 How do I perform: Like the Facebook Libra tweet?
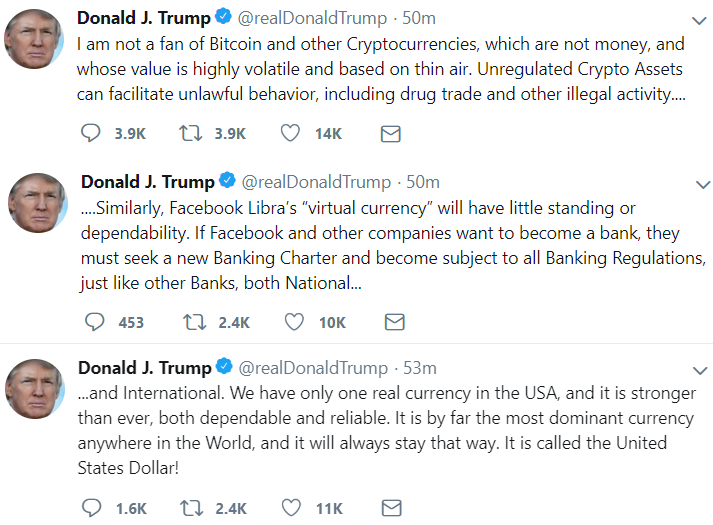point(294,322)
